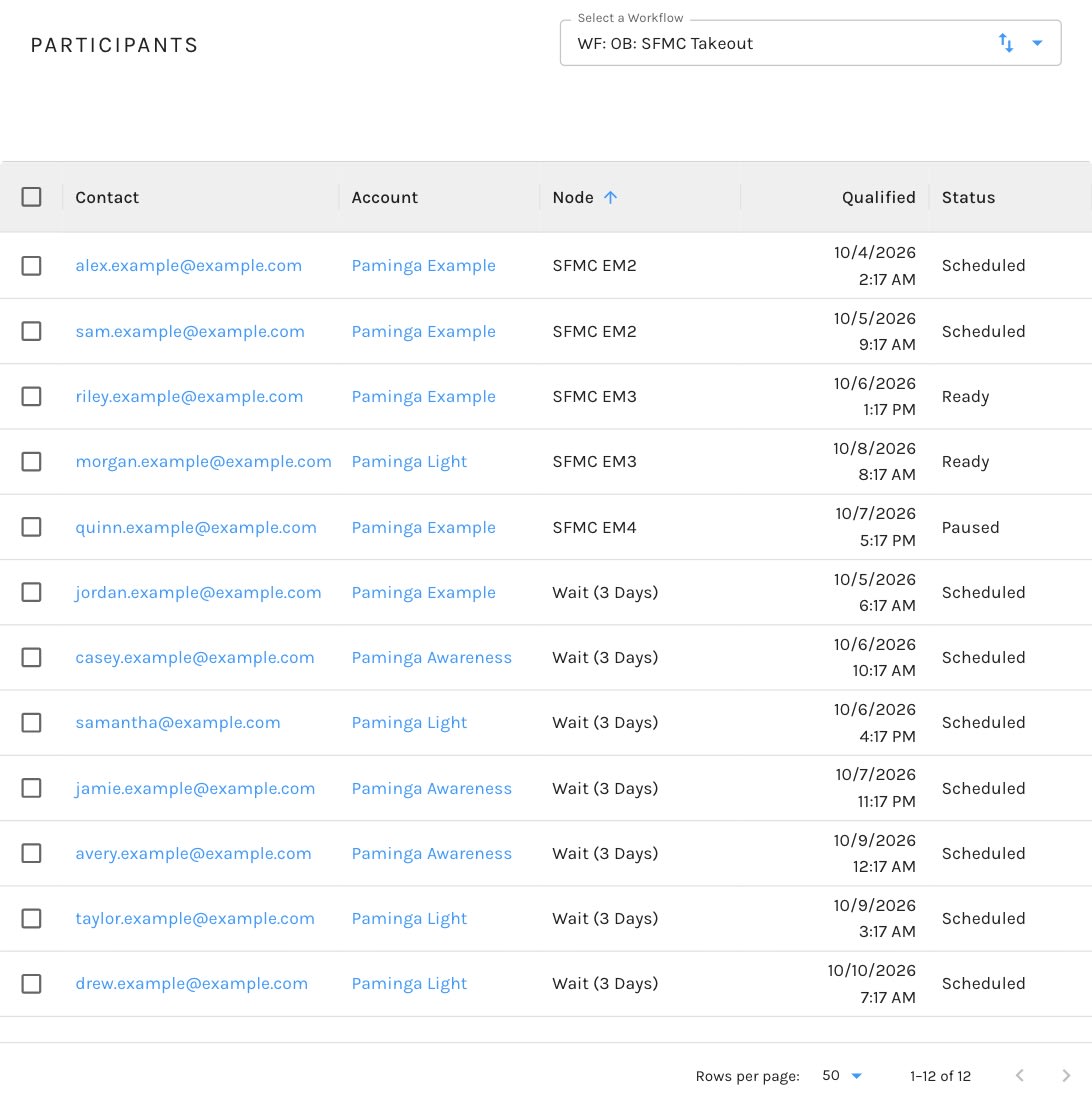
Task: Open Paminga Awareness account in avery row
Action: (x=431, y=854)
